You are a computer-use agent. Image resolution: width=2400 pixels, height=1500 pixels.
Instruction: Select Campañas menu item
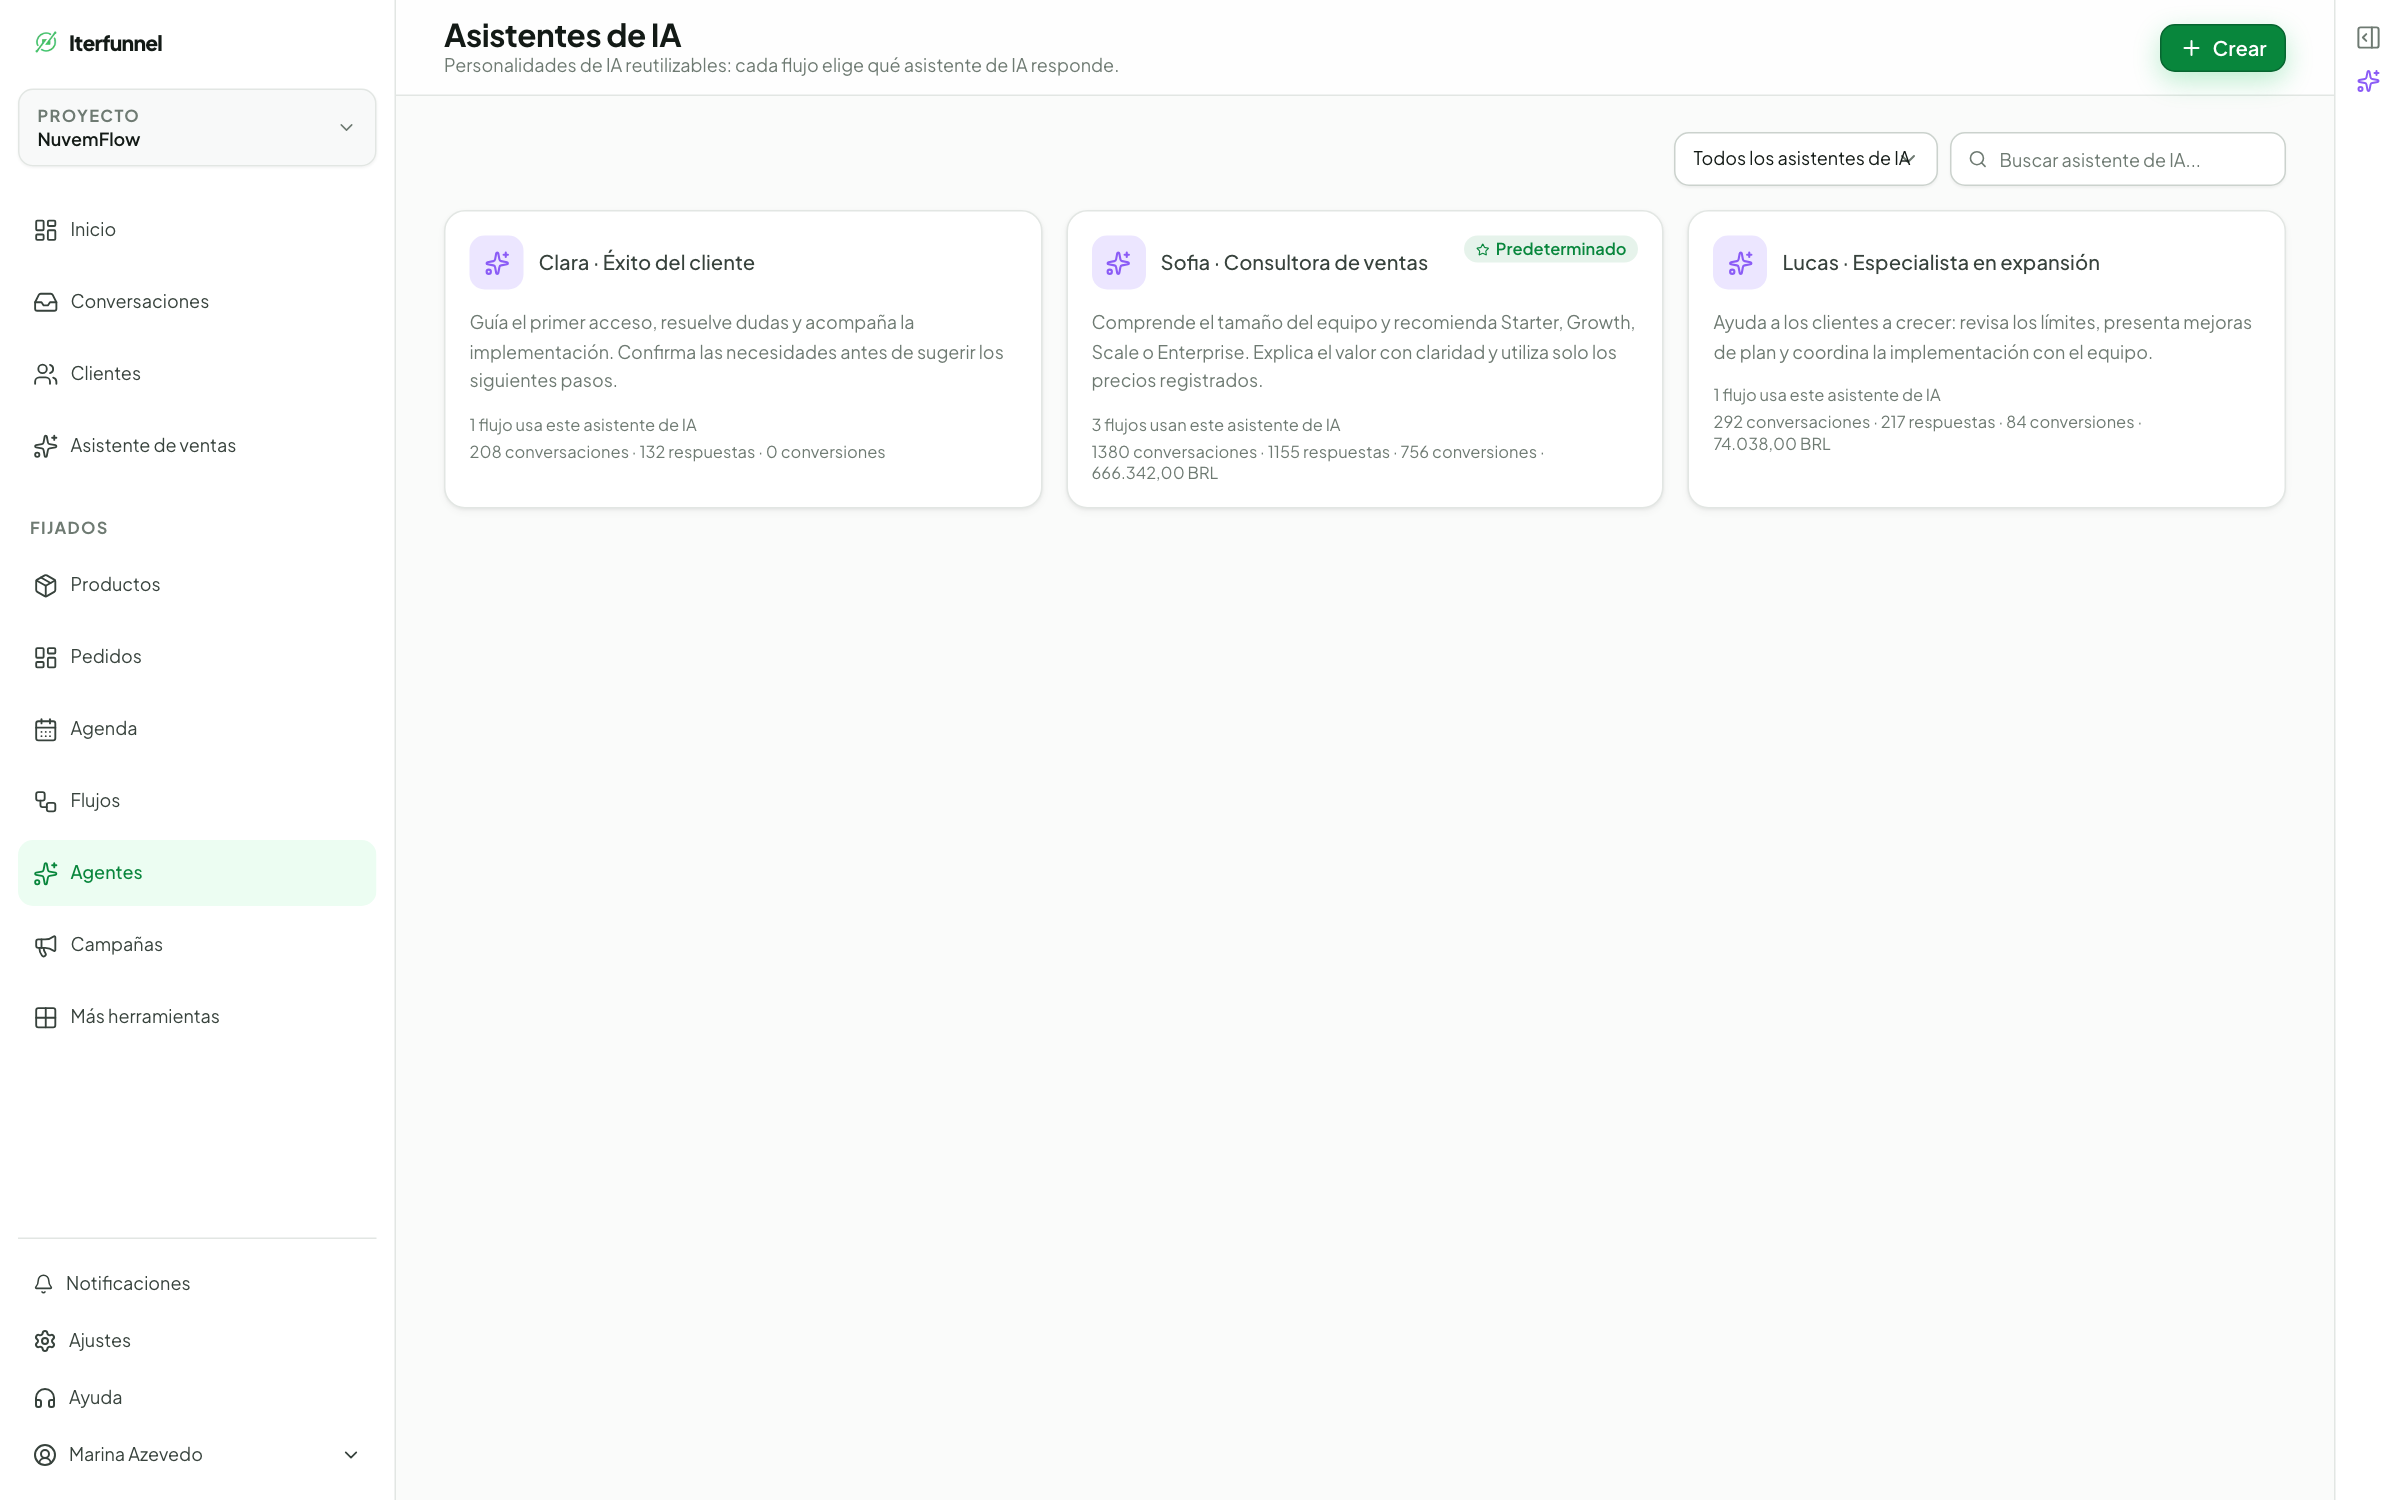tap(197, 944)
